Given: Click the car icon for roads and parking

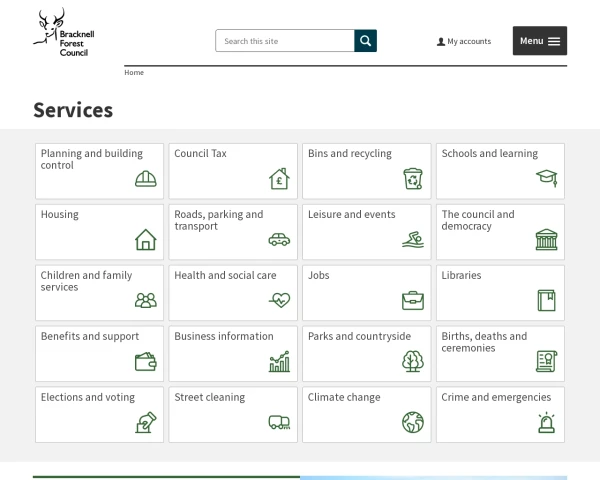Looking at the screenshot, I should (x=279, y=240).
